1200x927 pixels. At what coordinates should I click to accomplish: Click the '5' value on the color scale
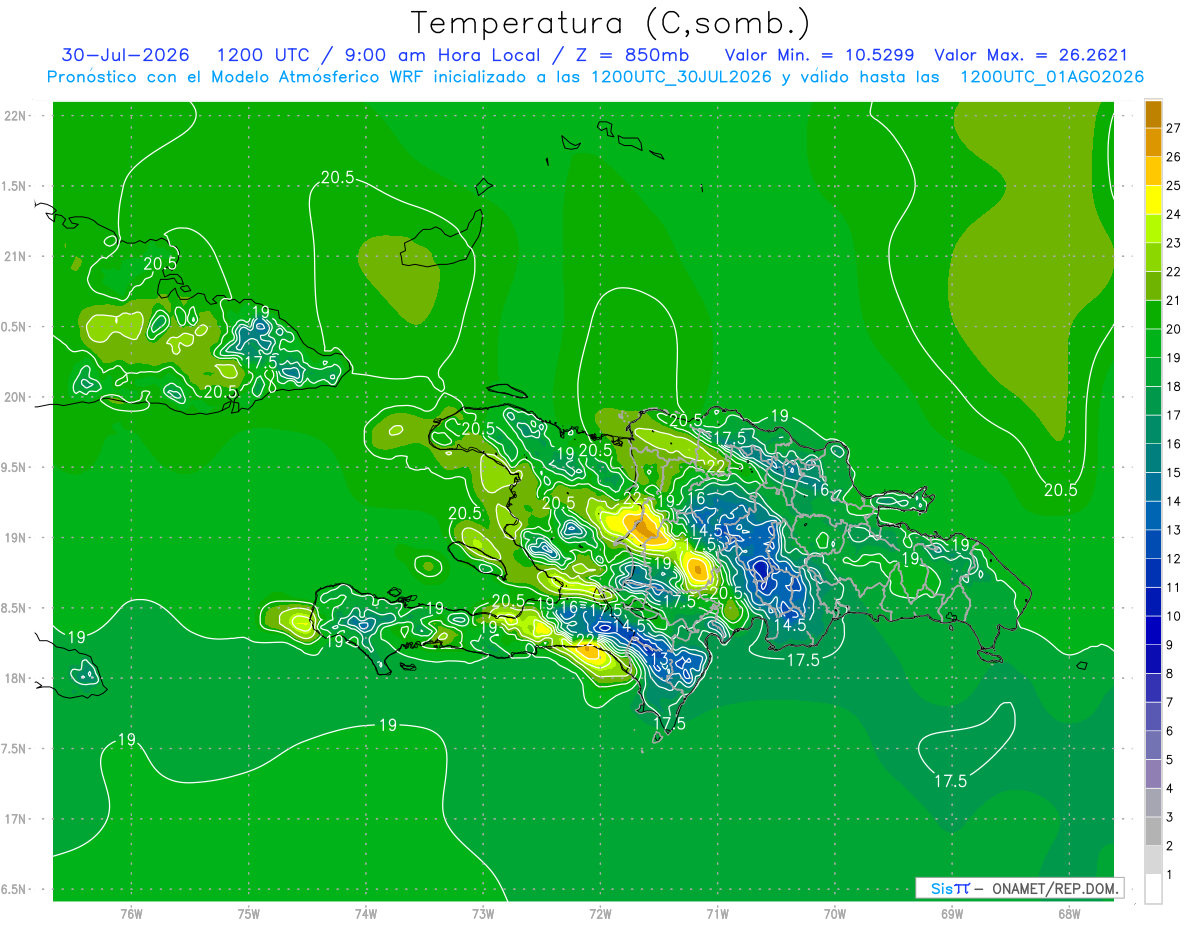pos(1170,760)
